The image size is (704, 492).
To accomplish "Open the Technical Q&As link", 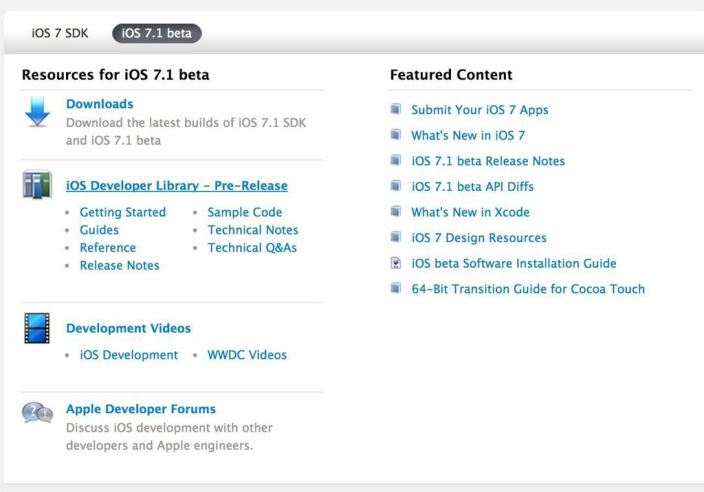I will point(252,248).
